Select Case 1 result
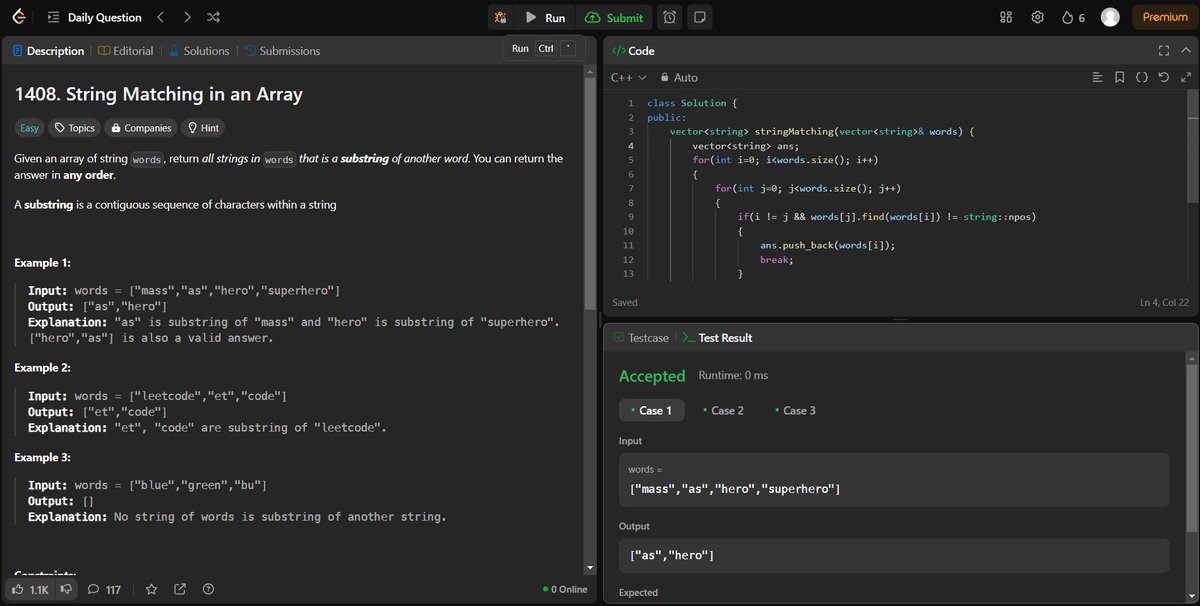The width and height of the screenshot is (1200, 606). point(651,410)
